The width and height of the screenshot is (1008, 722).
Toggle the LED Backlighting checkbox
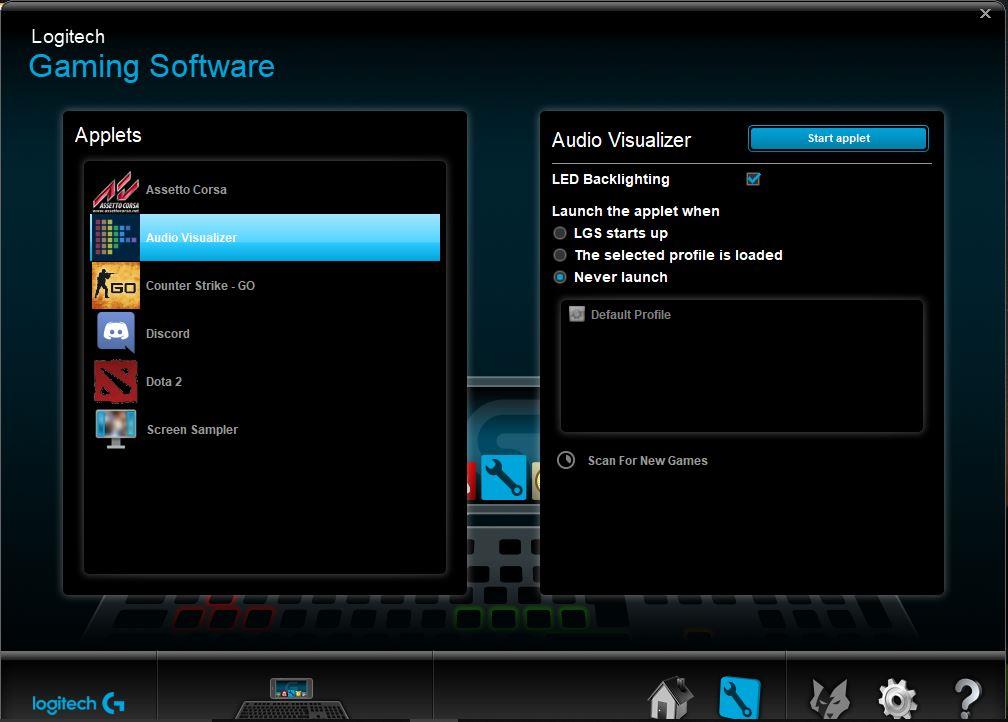(753, 179)
